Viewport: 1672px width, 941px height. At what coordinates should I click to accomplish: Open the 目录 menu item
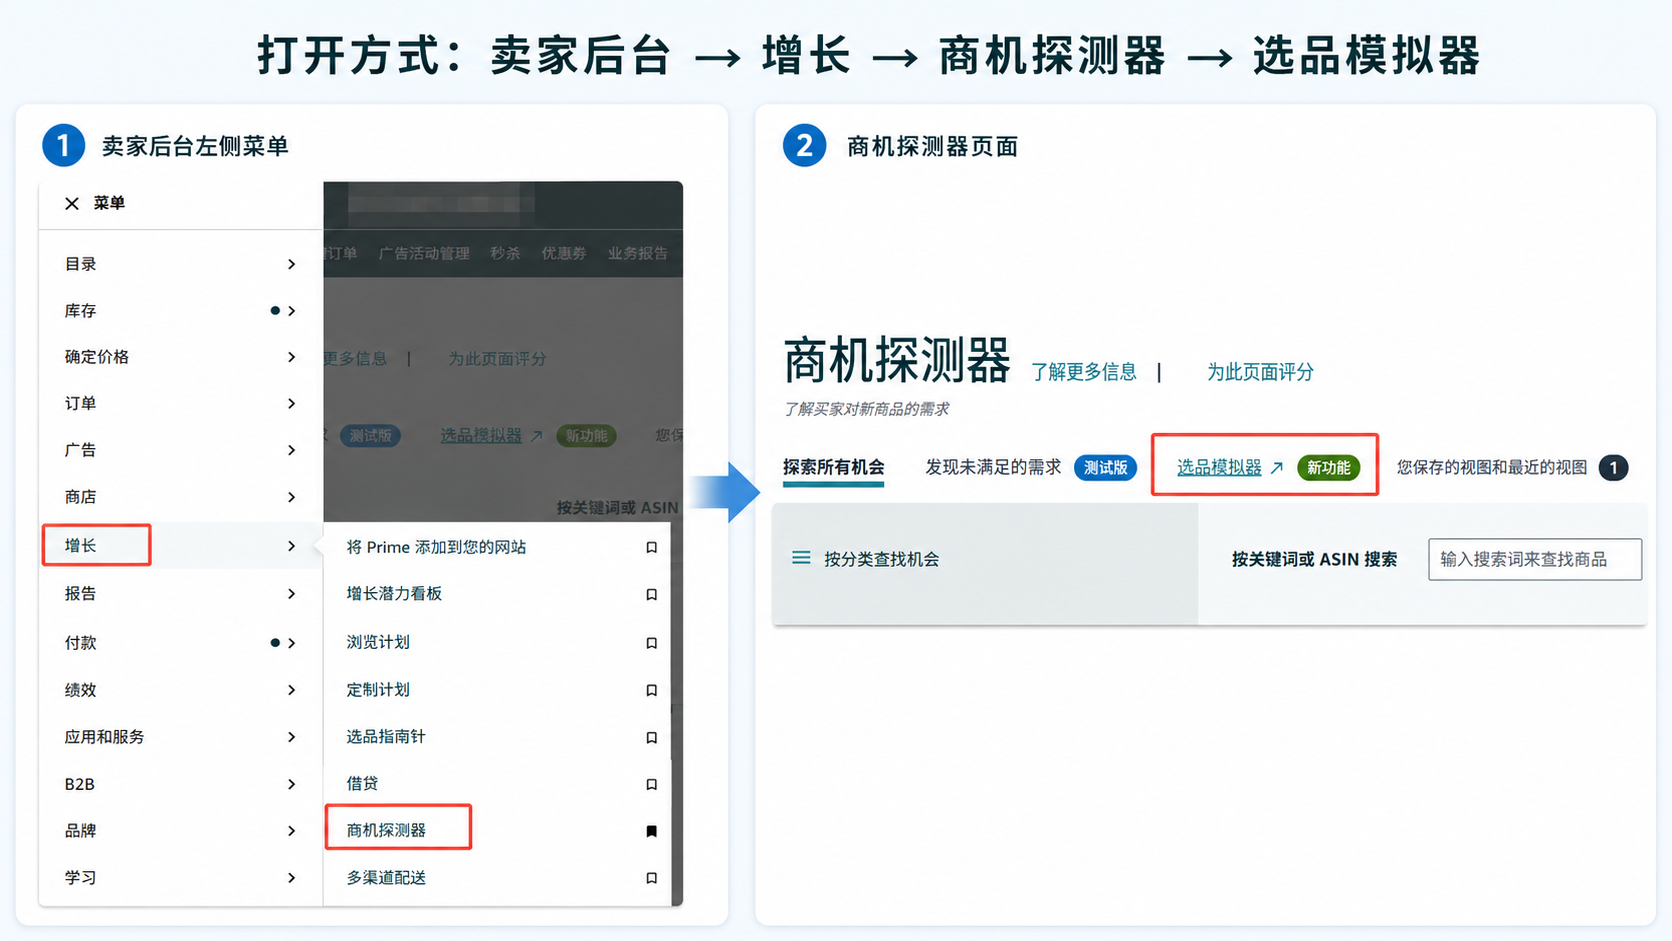coord(81,264)
